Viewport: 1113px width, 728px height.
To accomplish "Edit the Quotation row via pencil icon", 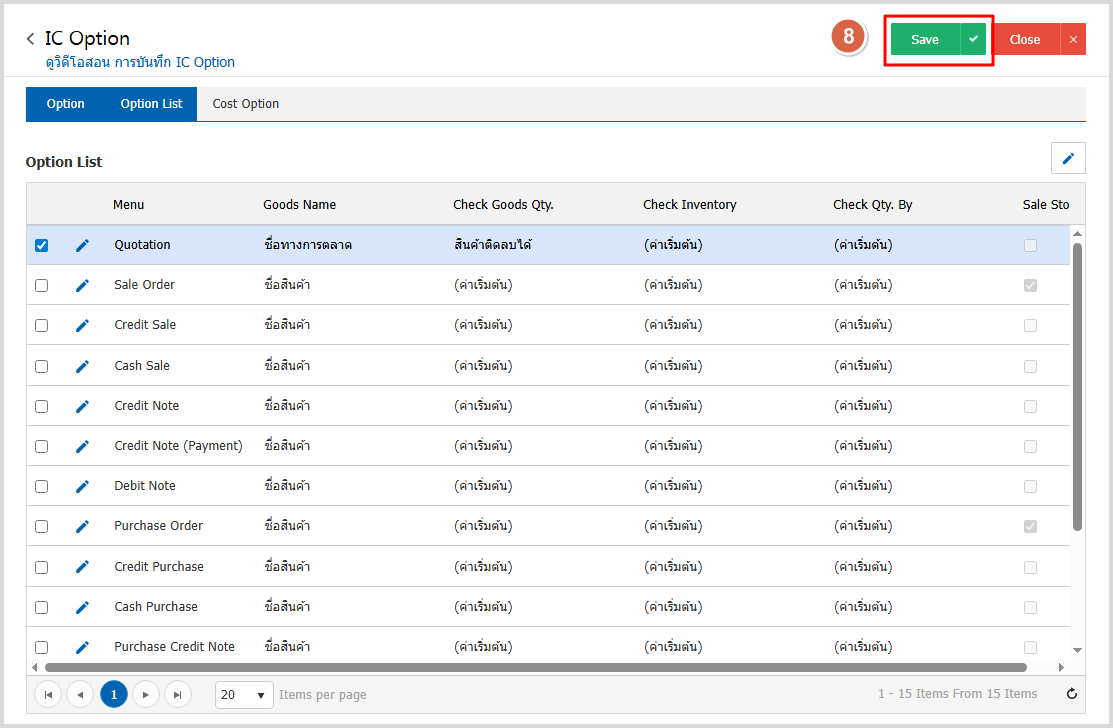I will pyautogui.click(x=82, y=245).
